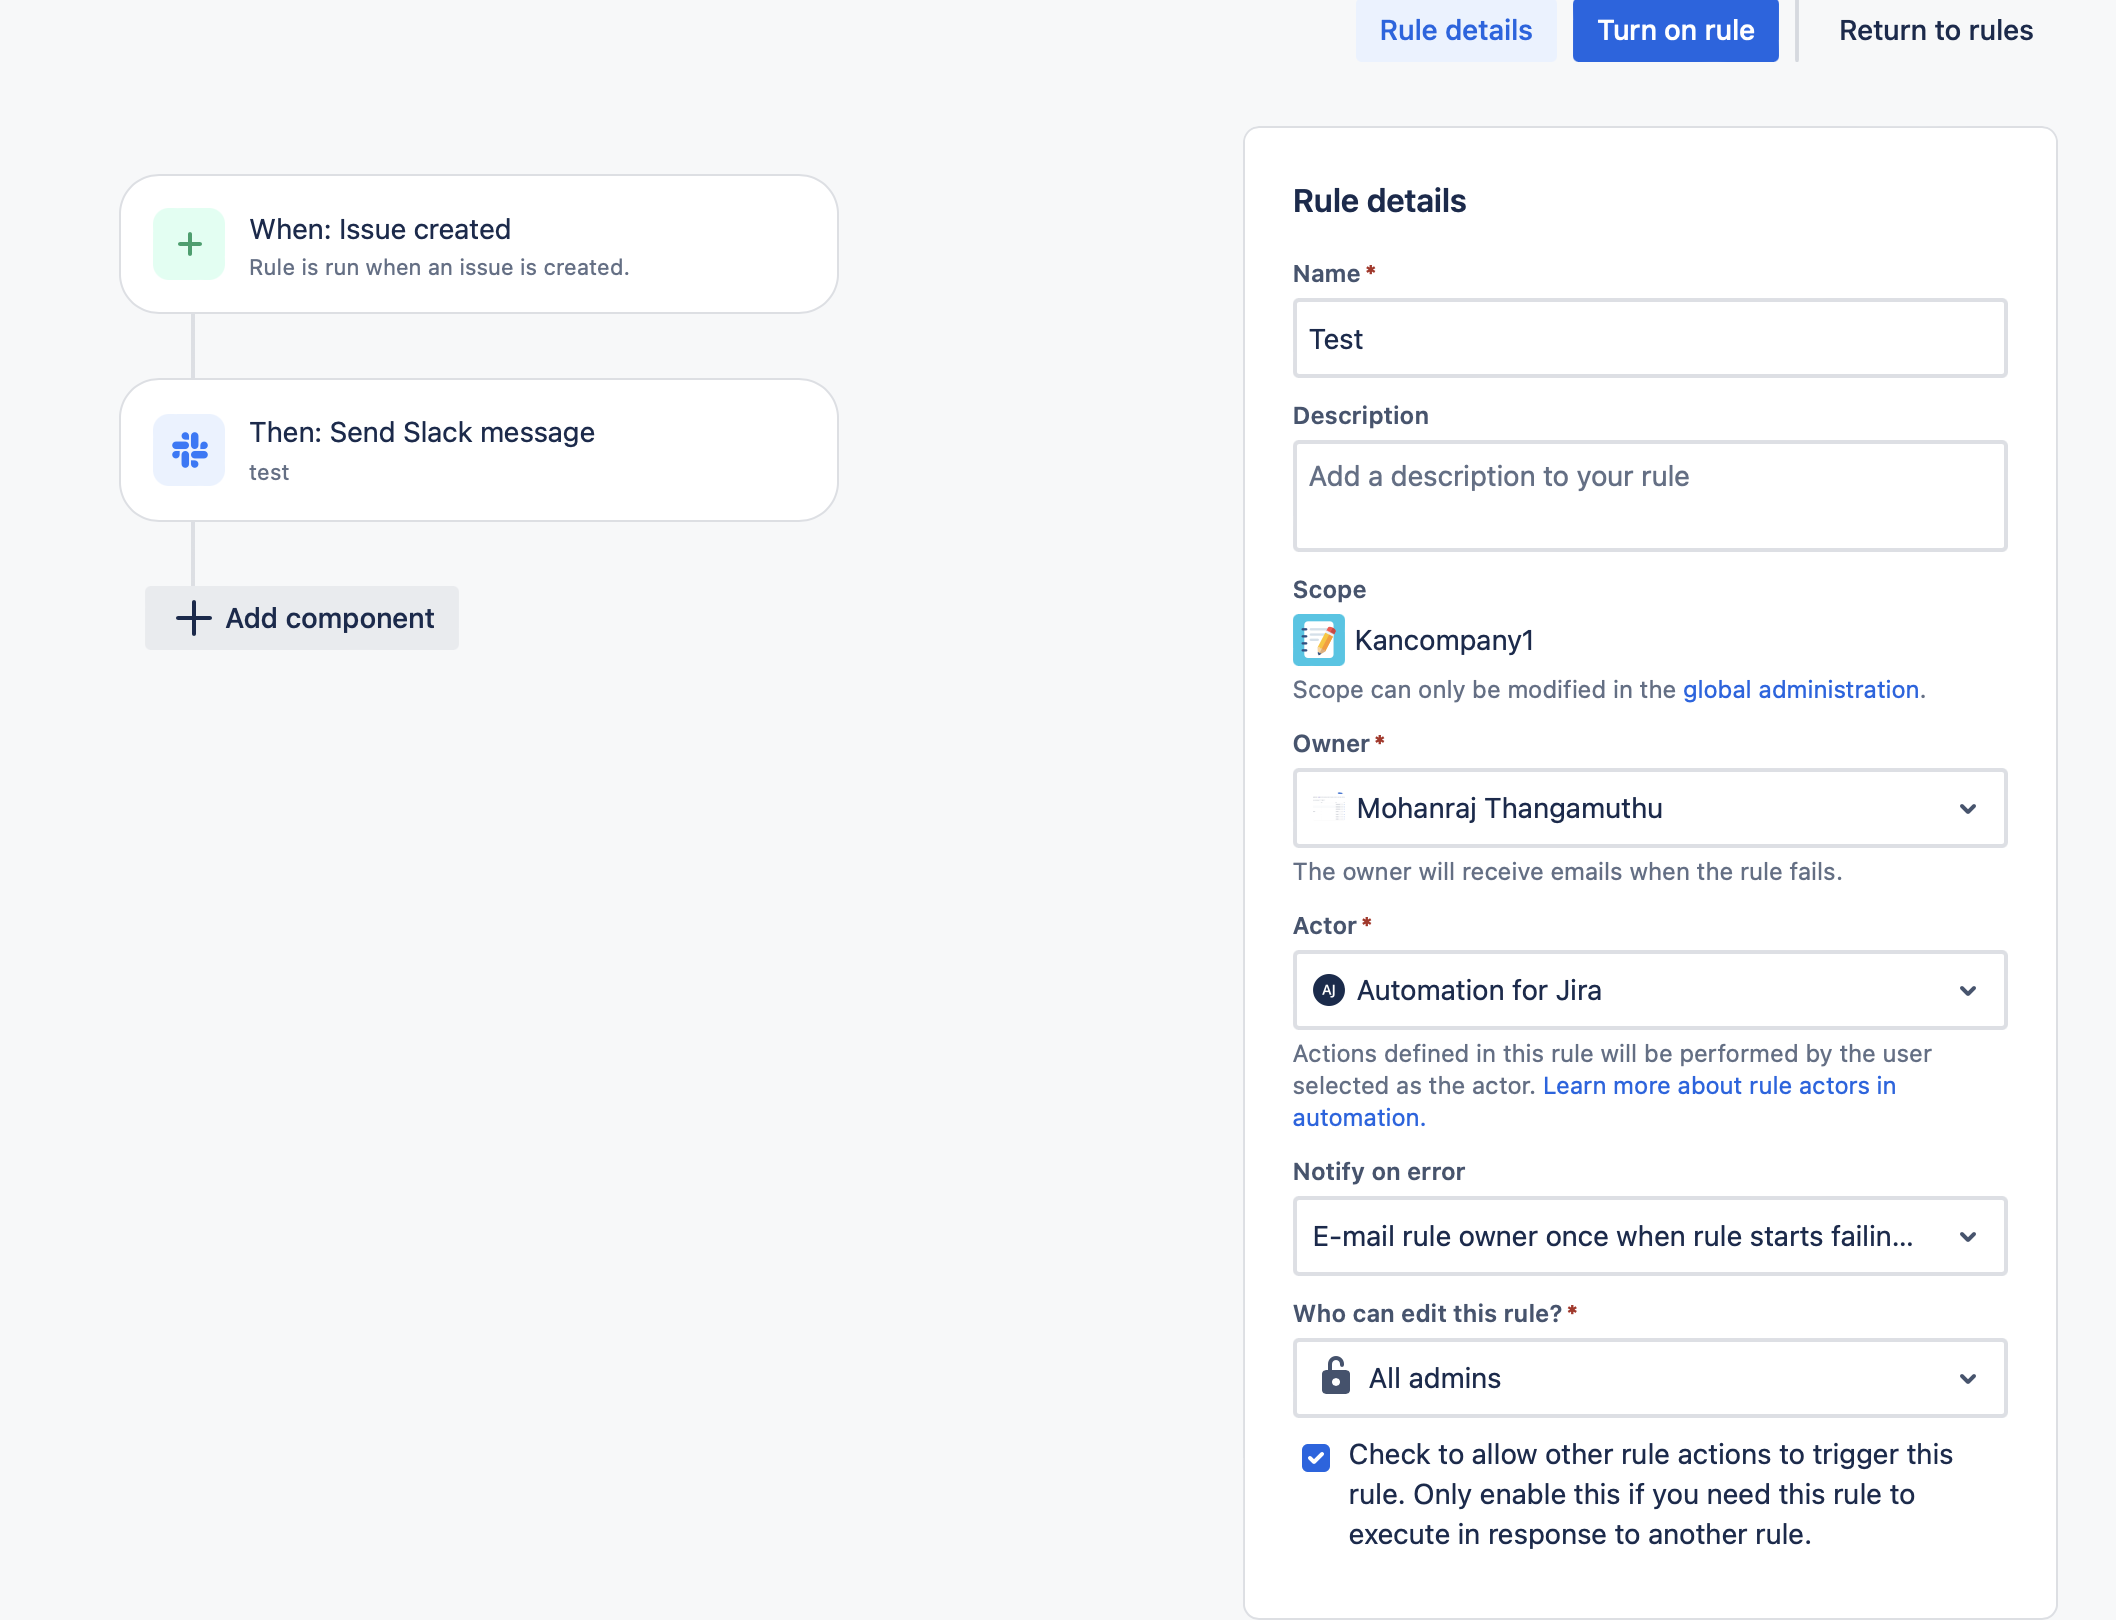Open the global administration link
This screenshot has height=1620, width=2116.
coord(1800,689)
